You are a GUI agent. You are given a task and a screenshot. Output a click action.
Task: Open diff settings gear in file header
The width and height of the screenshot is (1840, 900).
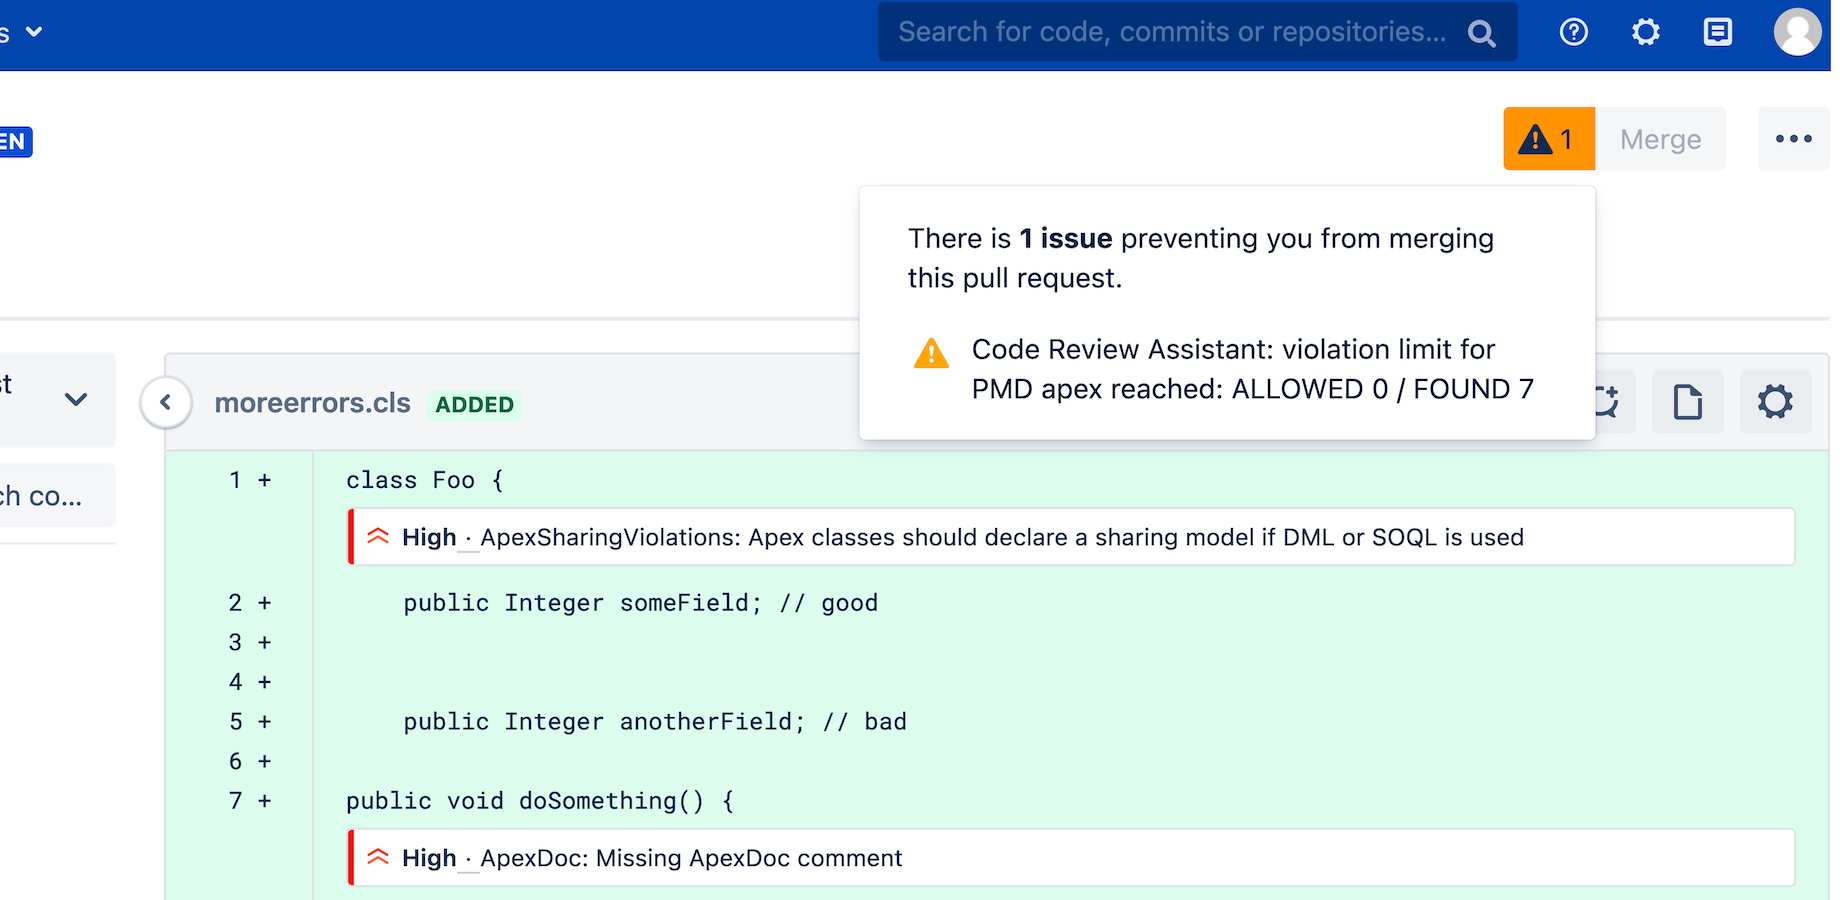[1775, 402]
